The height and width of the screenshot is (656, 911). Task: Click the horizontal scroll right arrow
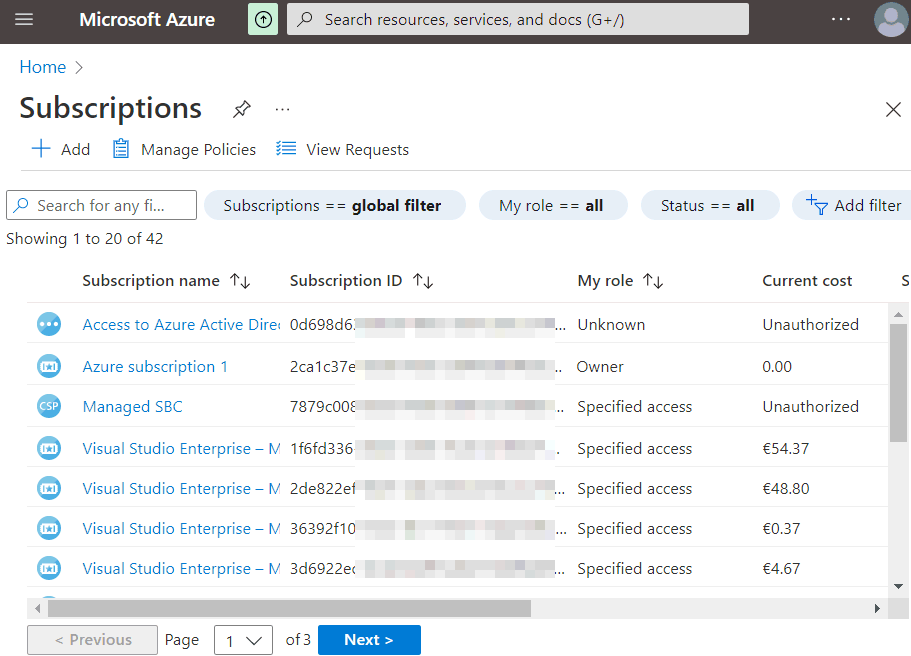[x=877, y=608]
